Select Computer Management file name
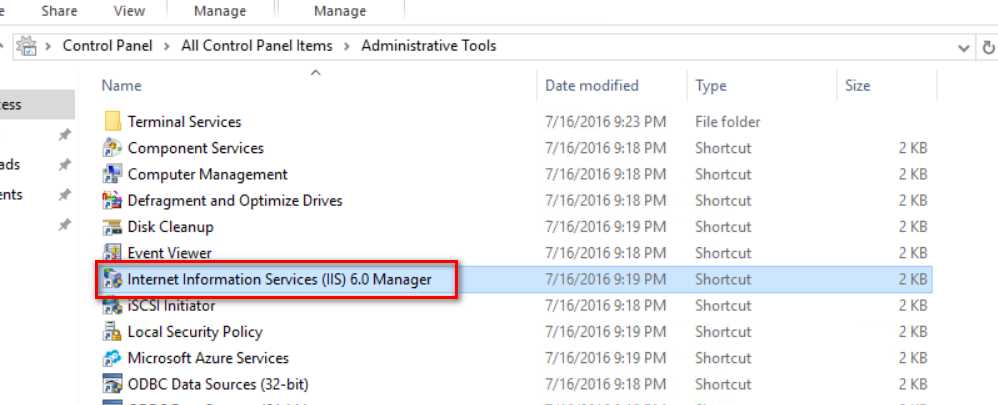Screen dimensions: 998x405 207,174
